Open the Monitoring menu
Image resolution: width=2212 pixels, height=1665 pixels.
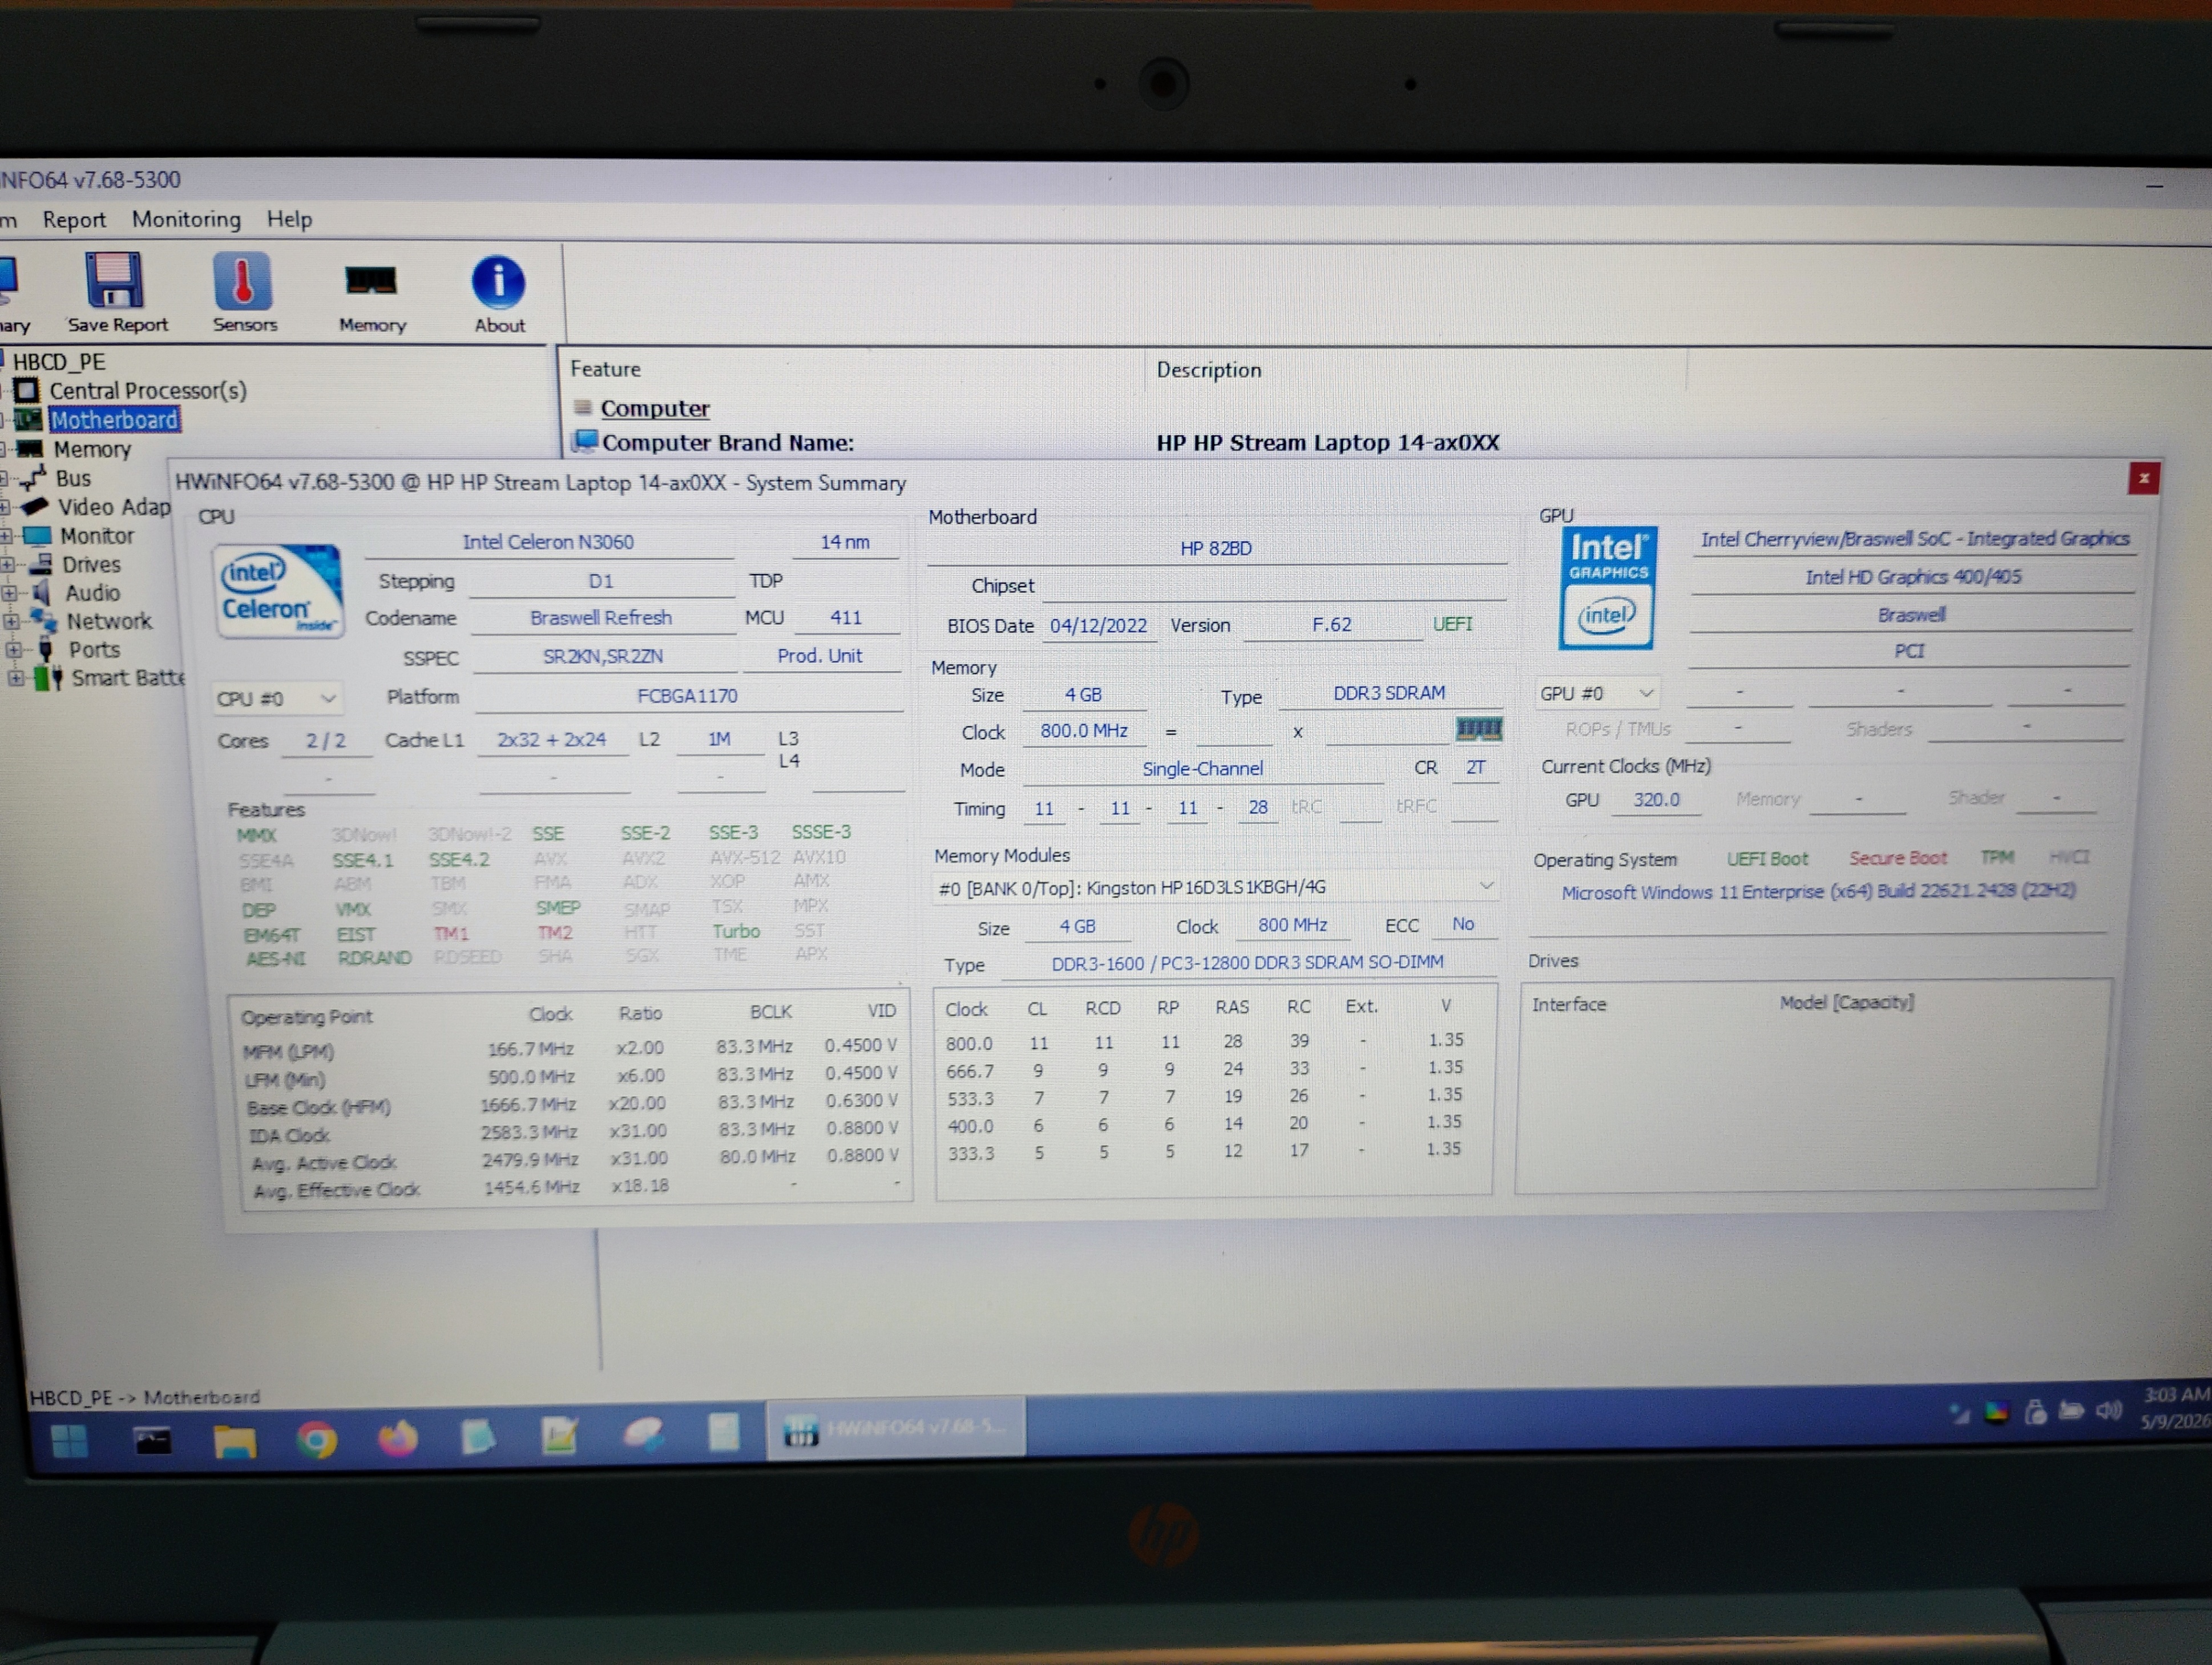point(186,219)
